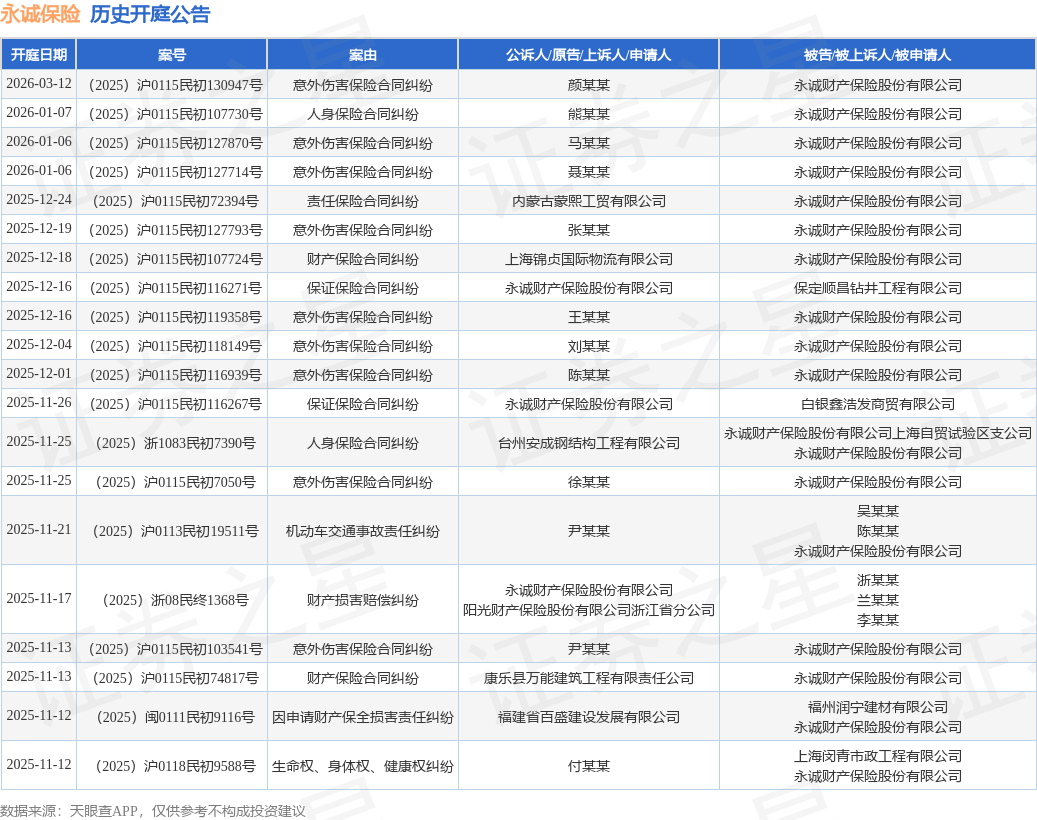Select case number (2025)沪0115民初103541号
Image resolution: width=1037 pixels, height=820 pixels.
coord(175,650)
